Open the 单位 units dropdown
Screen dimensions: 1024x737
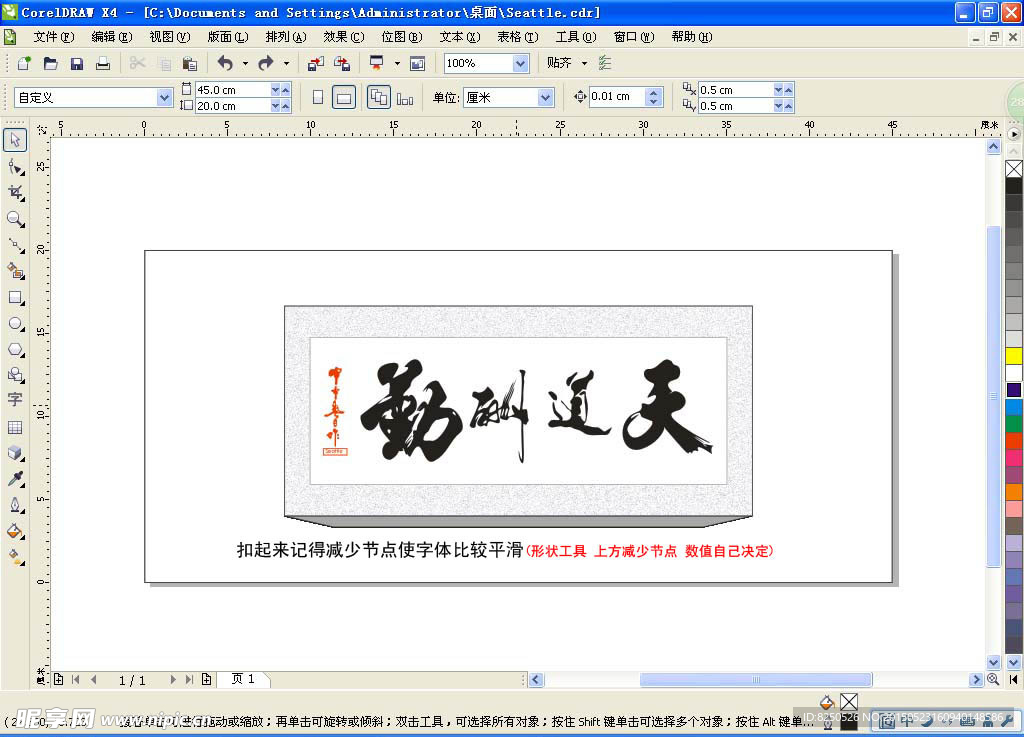coord(545,98)
